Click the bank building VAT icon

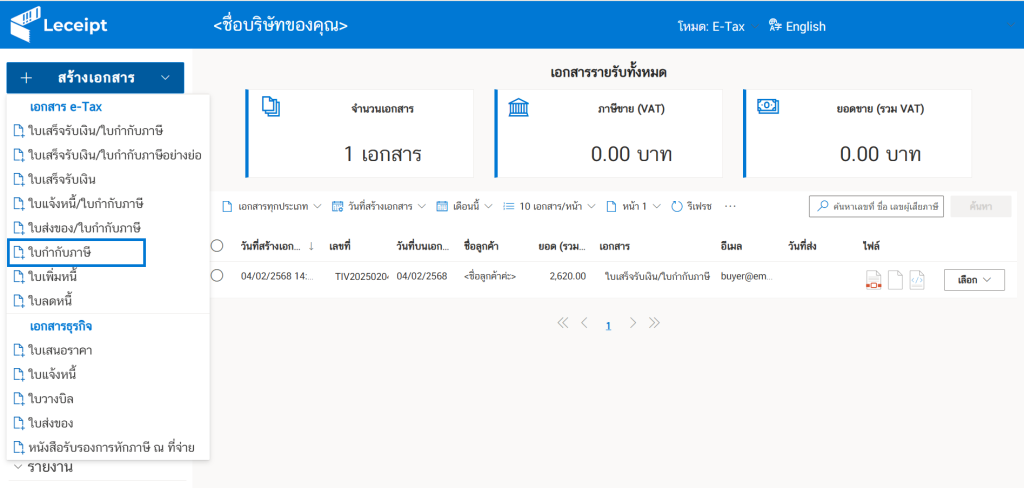(519, 107)
